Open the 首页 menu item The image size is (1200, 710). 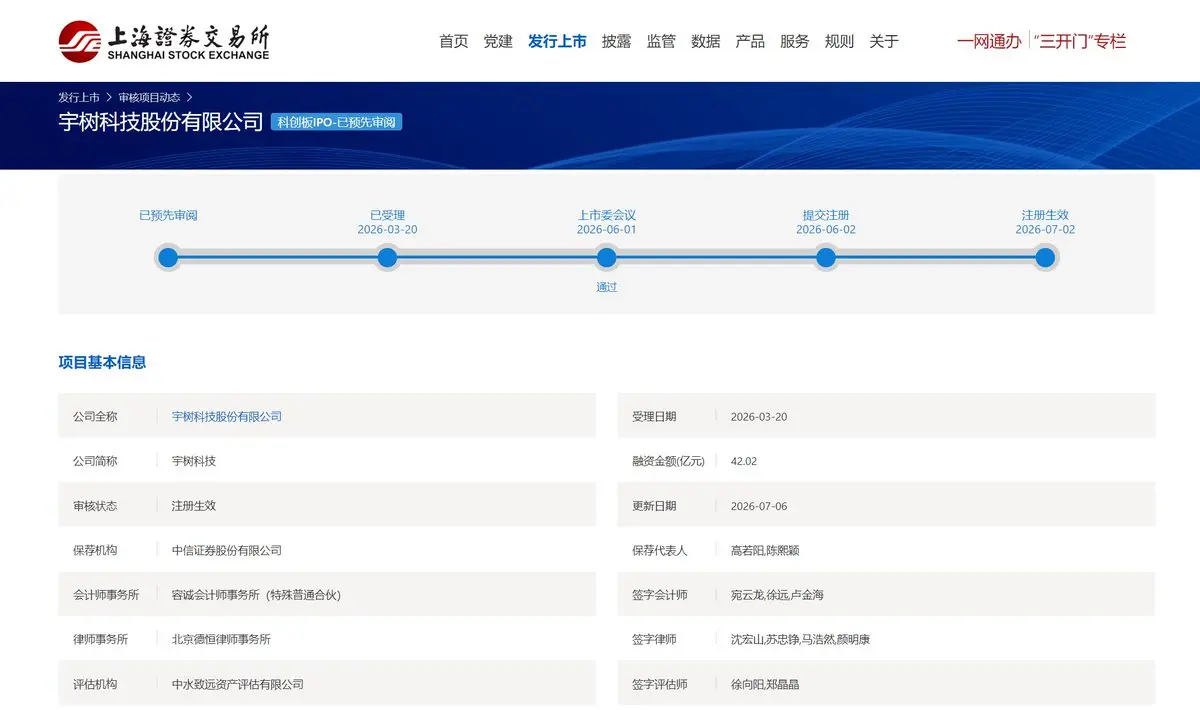coord(454,41)
